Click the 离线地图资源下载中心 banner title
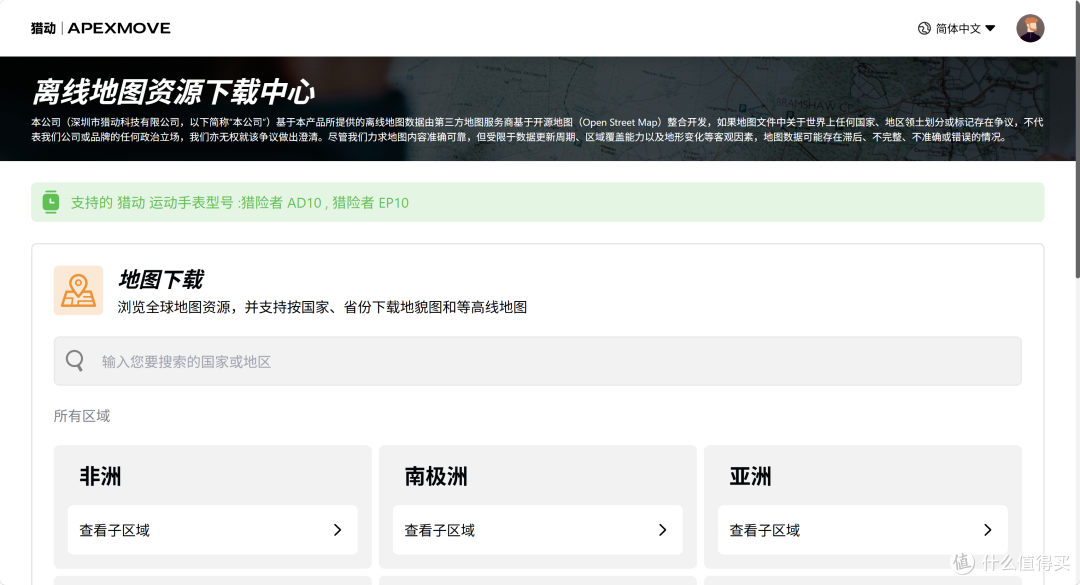Viewport: 1080px width, 585px height. pos(174,91)
